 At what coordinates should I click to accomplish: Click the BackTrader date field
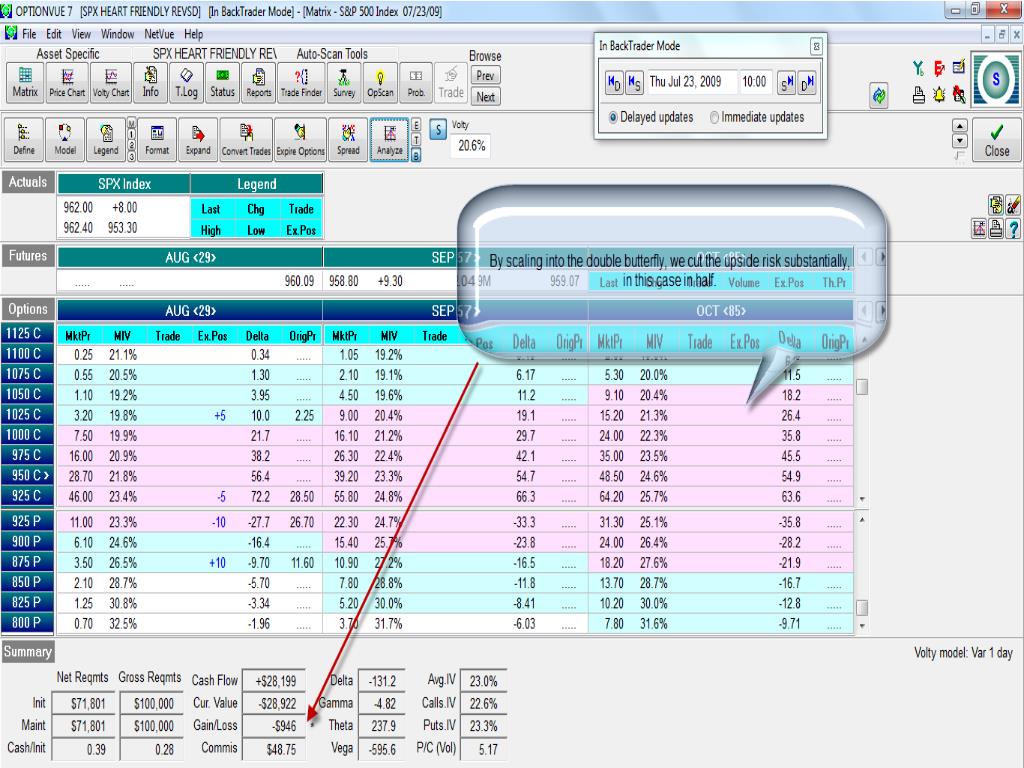point(691,82)
